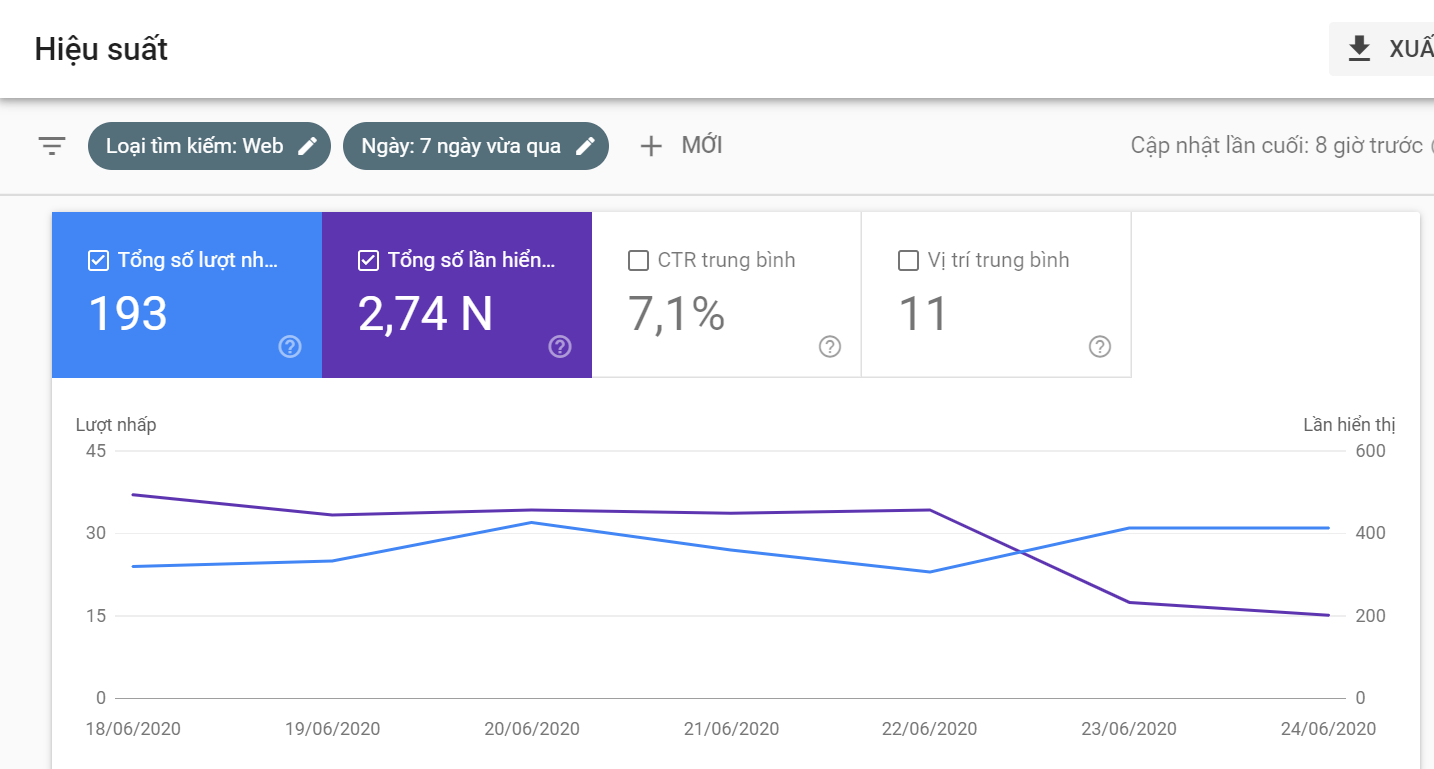Select the 2,74 N impressions value
Screen dimensions: 1434x769
pos(426,314)
